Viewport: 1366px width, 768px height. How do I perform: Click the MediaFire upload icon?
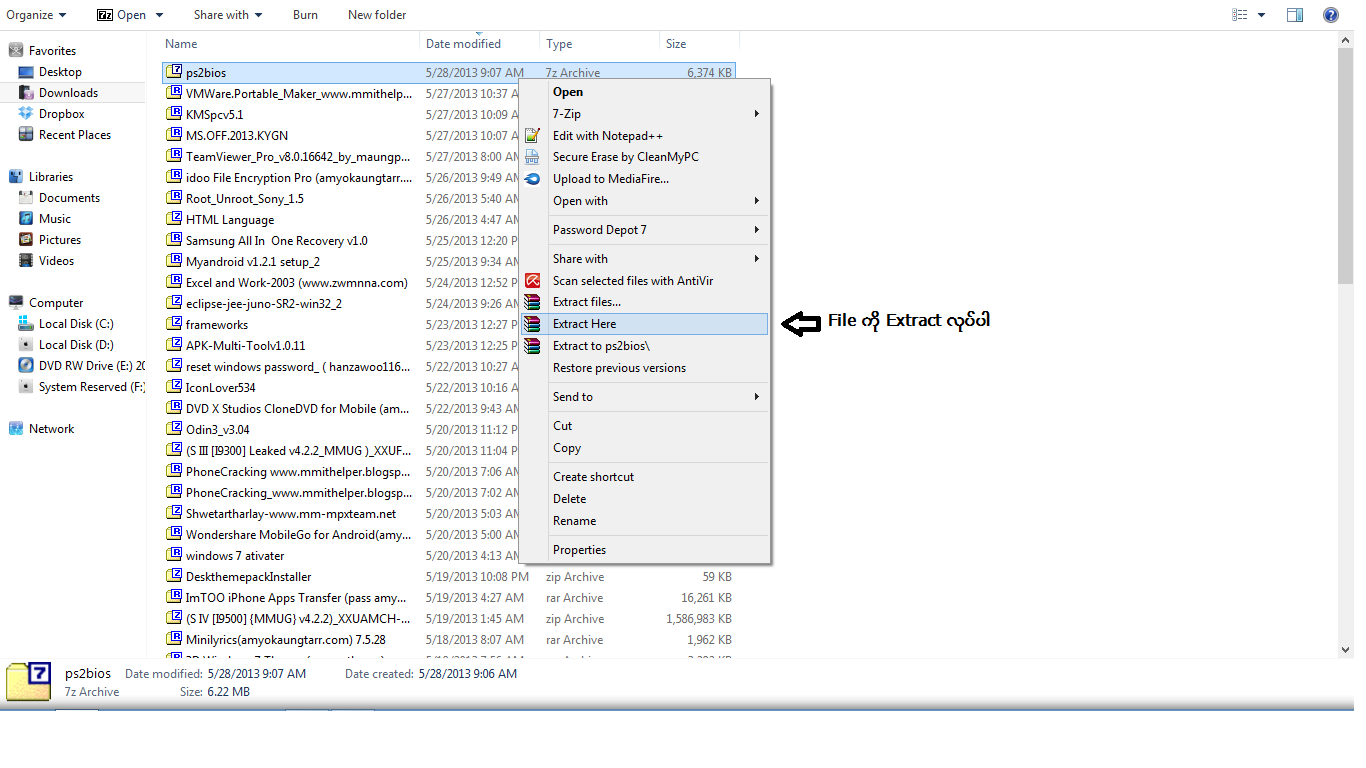coord(533,179)
